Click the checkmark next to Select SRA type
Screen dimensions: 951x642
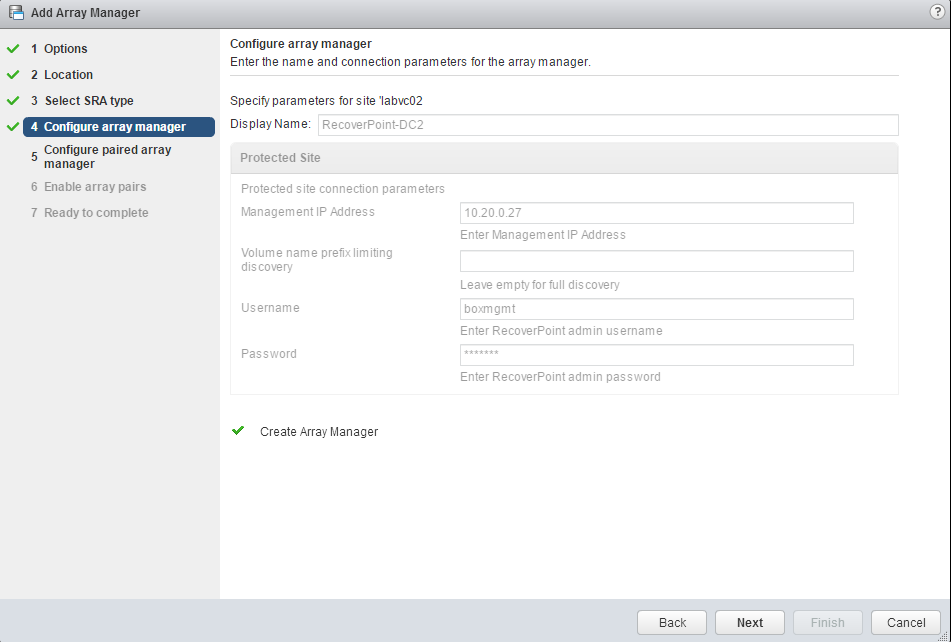pos(13,101)
